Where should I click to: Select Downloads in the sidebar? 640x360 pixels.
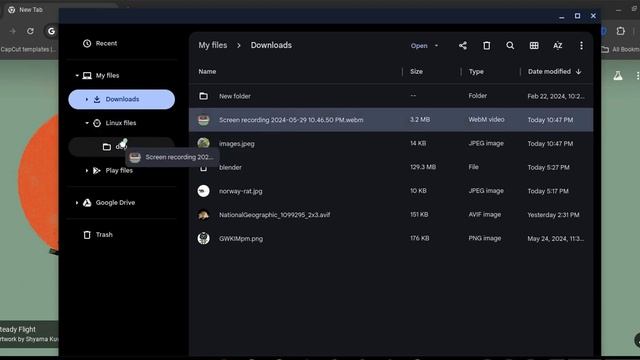pyautogui.click(x=122, y=99)
